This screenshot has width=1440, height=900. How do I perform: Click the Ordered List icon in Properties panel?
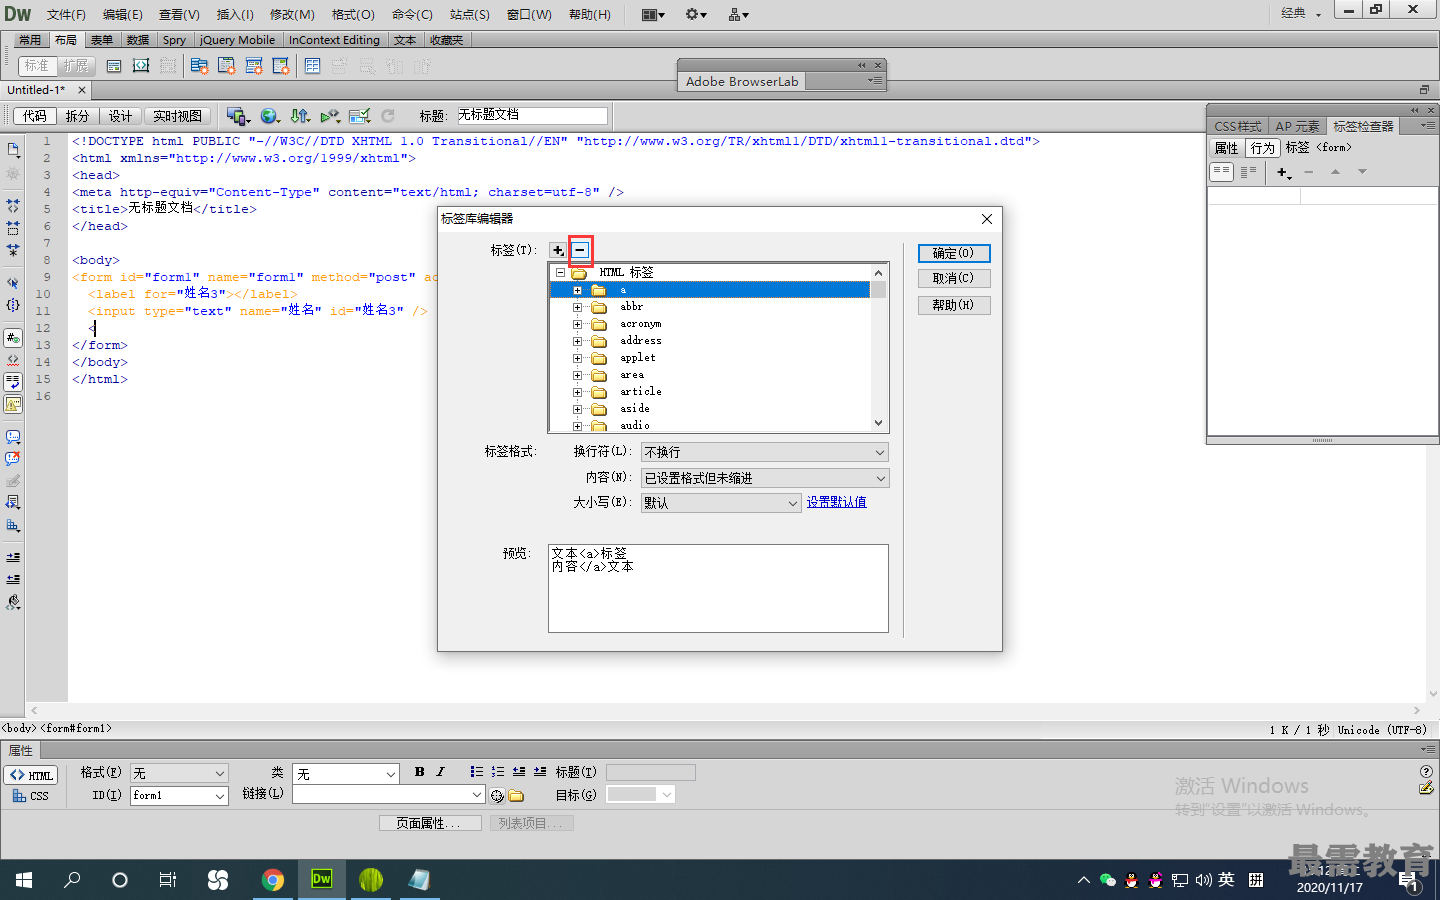(x=497, y=772)
